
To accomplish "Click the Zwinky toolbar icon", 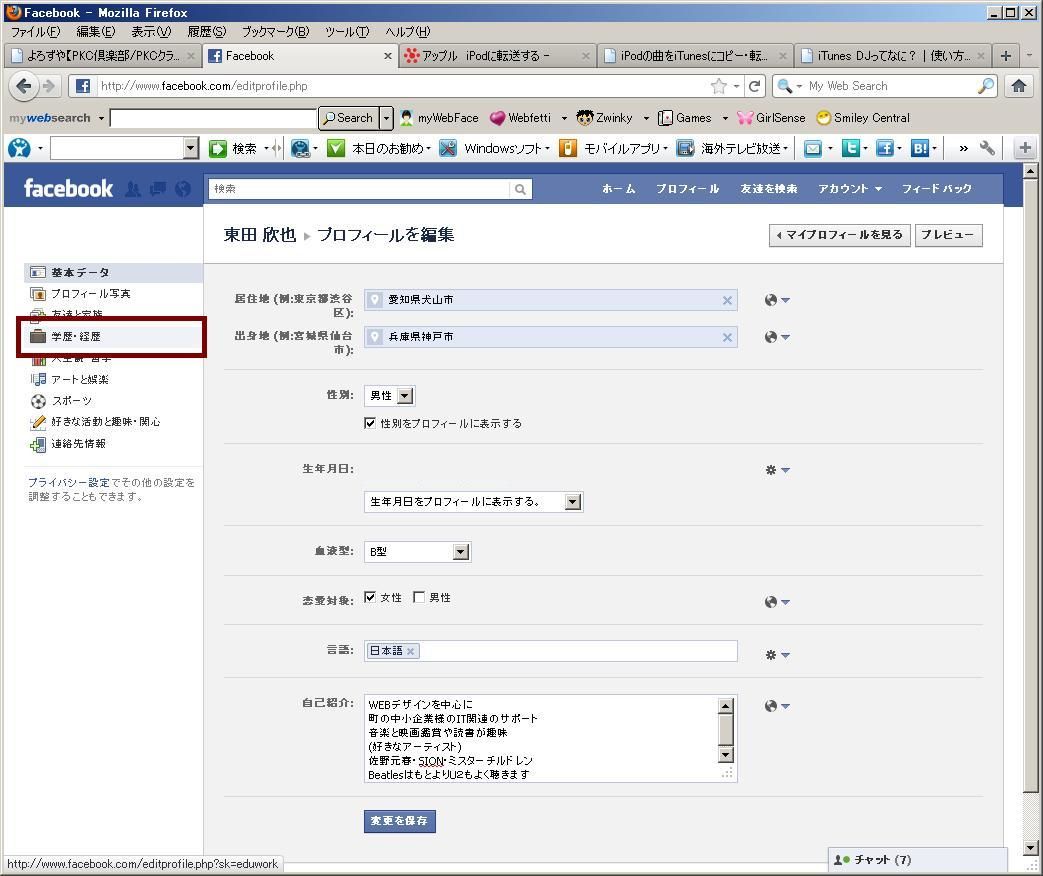I will click(585, 118).
